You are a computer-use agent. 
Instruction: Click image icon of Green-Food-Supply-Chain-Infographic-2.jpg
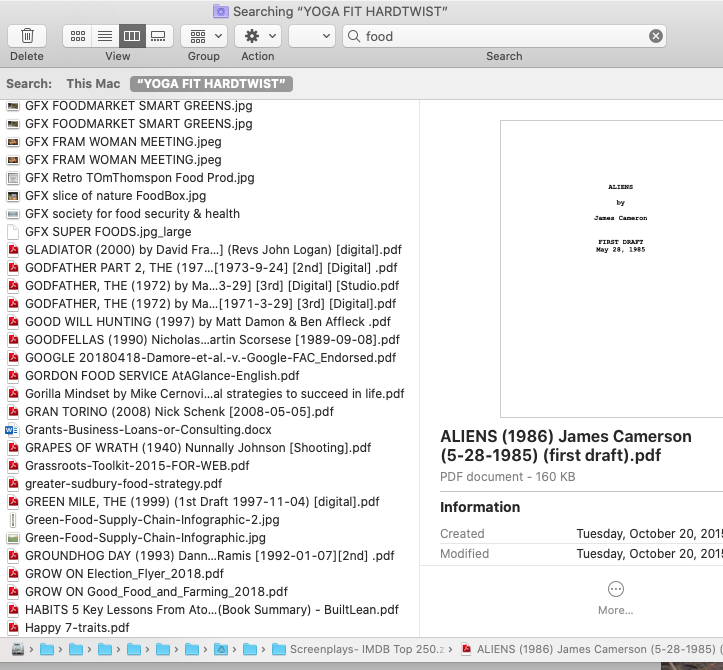point(13,520)
